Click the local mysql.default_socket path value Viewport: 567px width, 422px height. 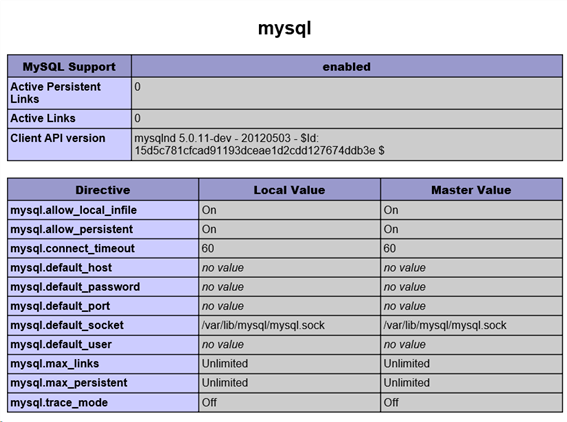click(x=263, y=325)
